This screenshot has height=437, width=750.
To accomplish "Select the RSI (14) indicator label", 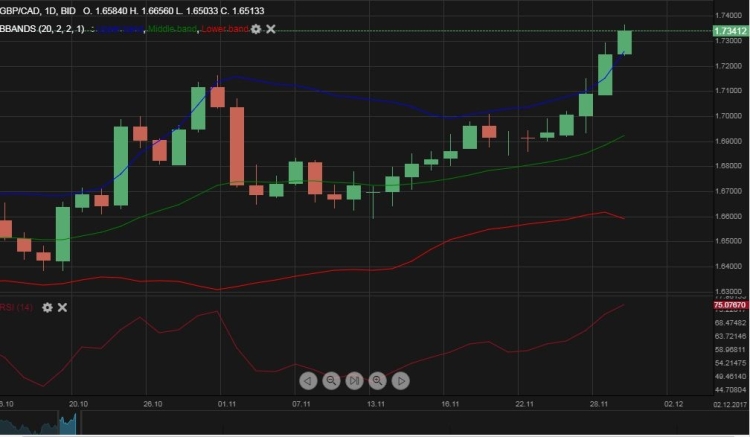I will (17, 307).
